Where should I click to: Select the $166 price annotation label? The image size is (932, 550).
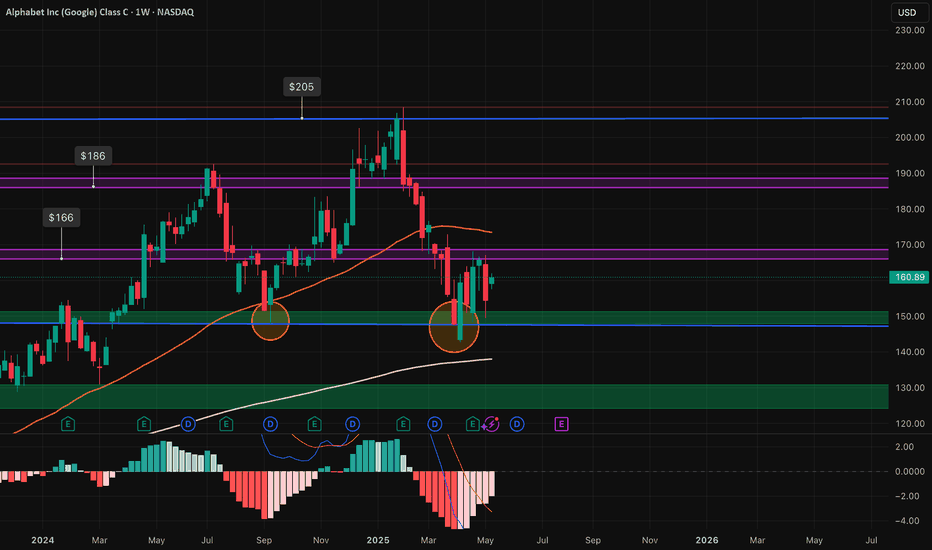61,218
